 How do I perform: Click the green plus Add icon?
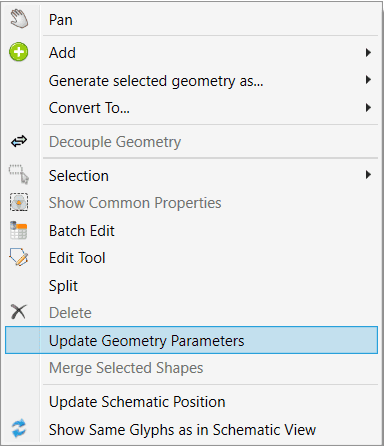coord(19,52)
